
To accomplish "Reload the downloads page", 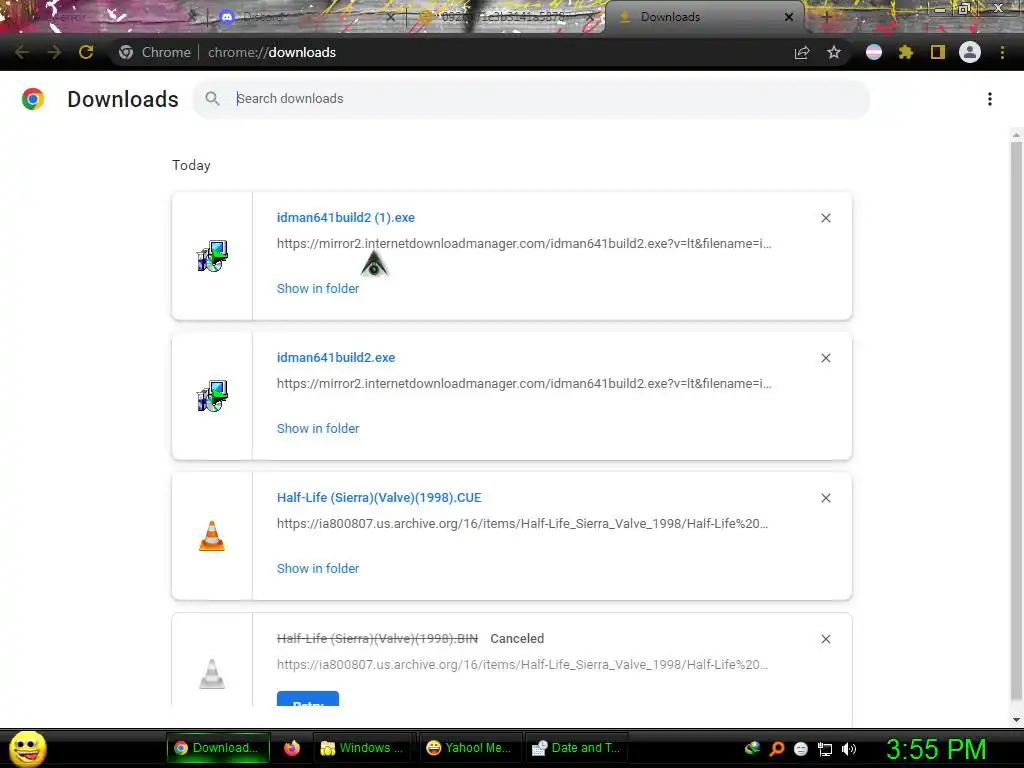I will [86, 52].
